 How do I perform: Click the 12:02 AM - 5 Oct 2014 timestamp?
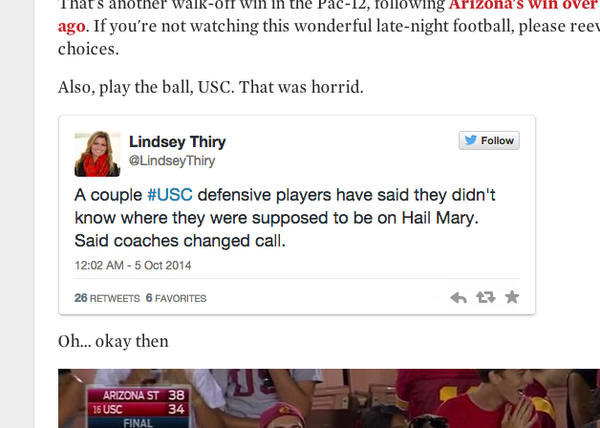pos(133,266)
